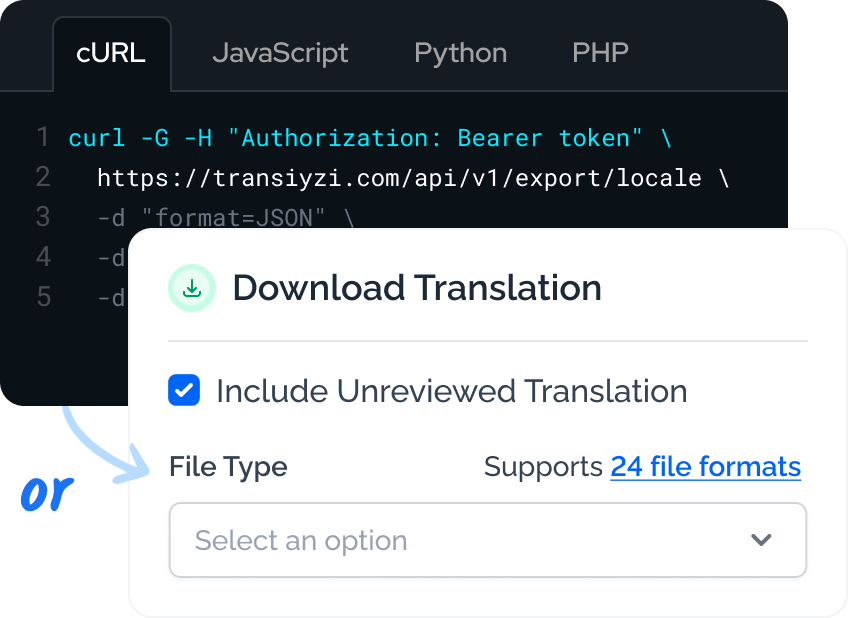Select the JavaScript code tab
The height and width of the screenshot is (618, 848).
click(280, 53)
